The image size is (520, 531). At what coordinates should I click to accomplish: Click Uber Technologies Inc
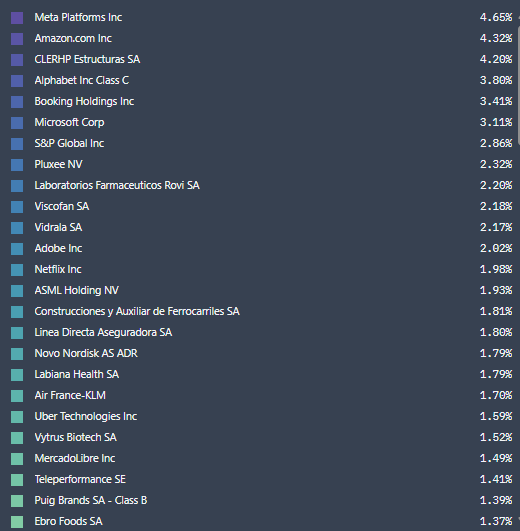(86, 416)
